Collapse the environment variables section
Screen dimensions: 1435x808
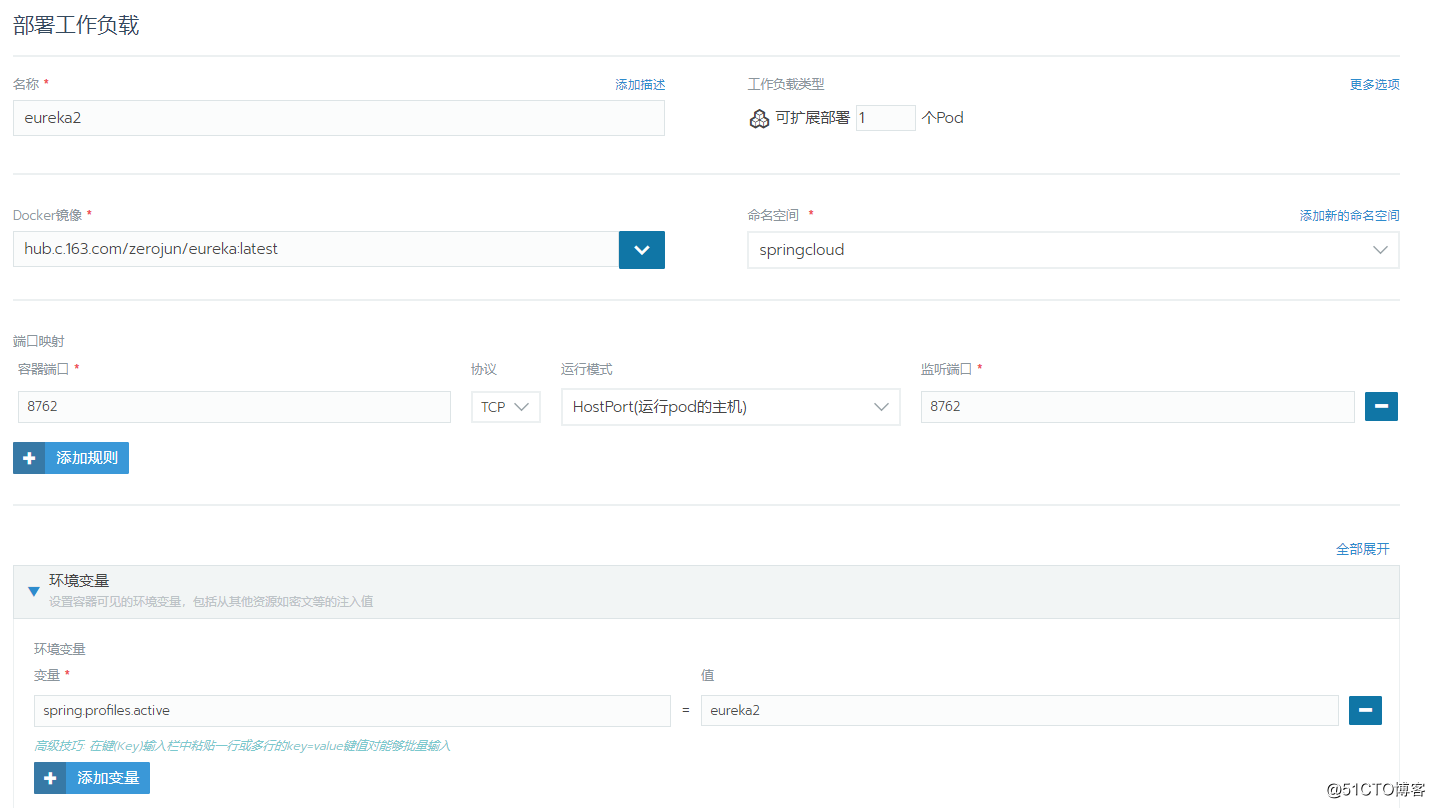pyautogui.click(x=34, y=591)
